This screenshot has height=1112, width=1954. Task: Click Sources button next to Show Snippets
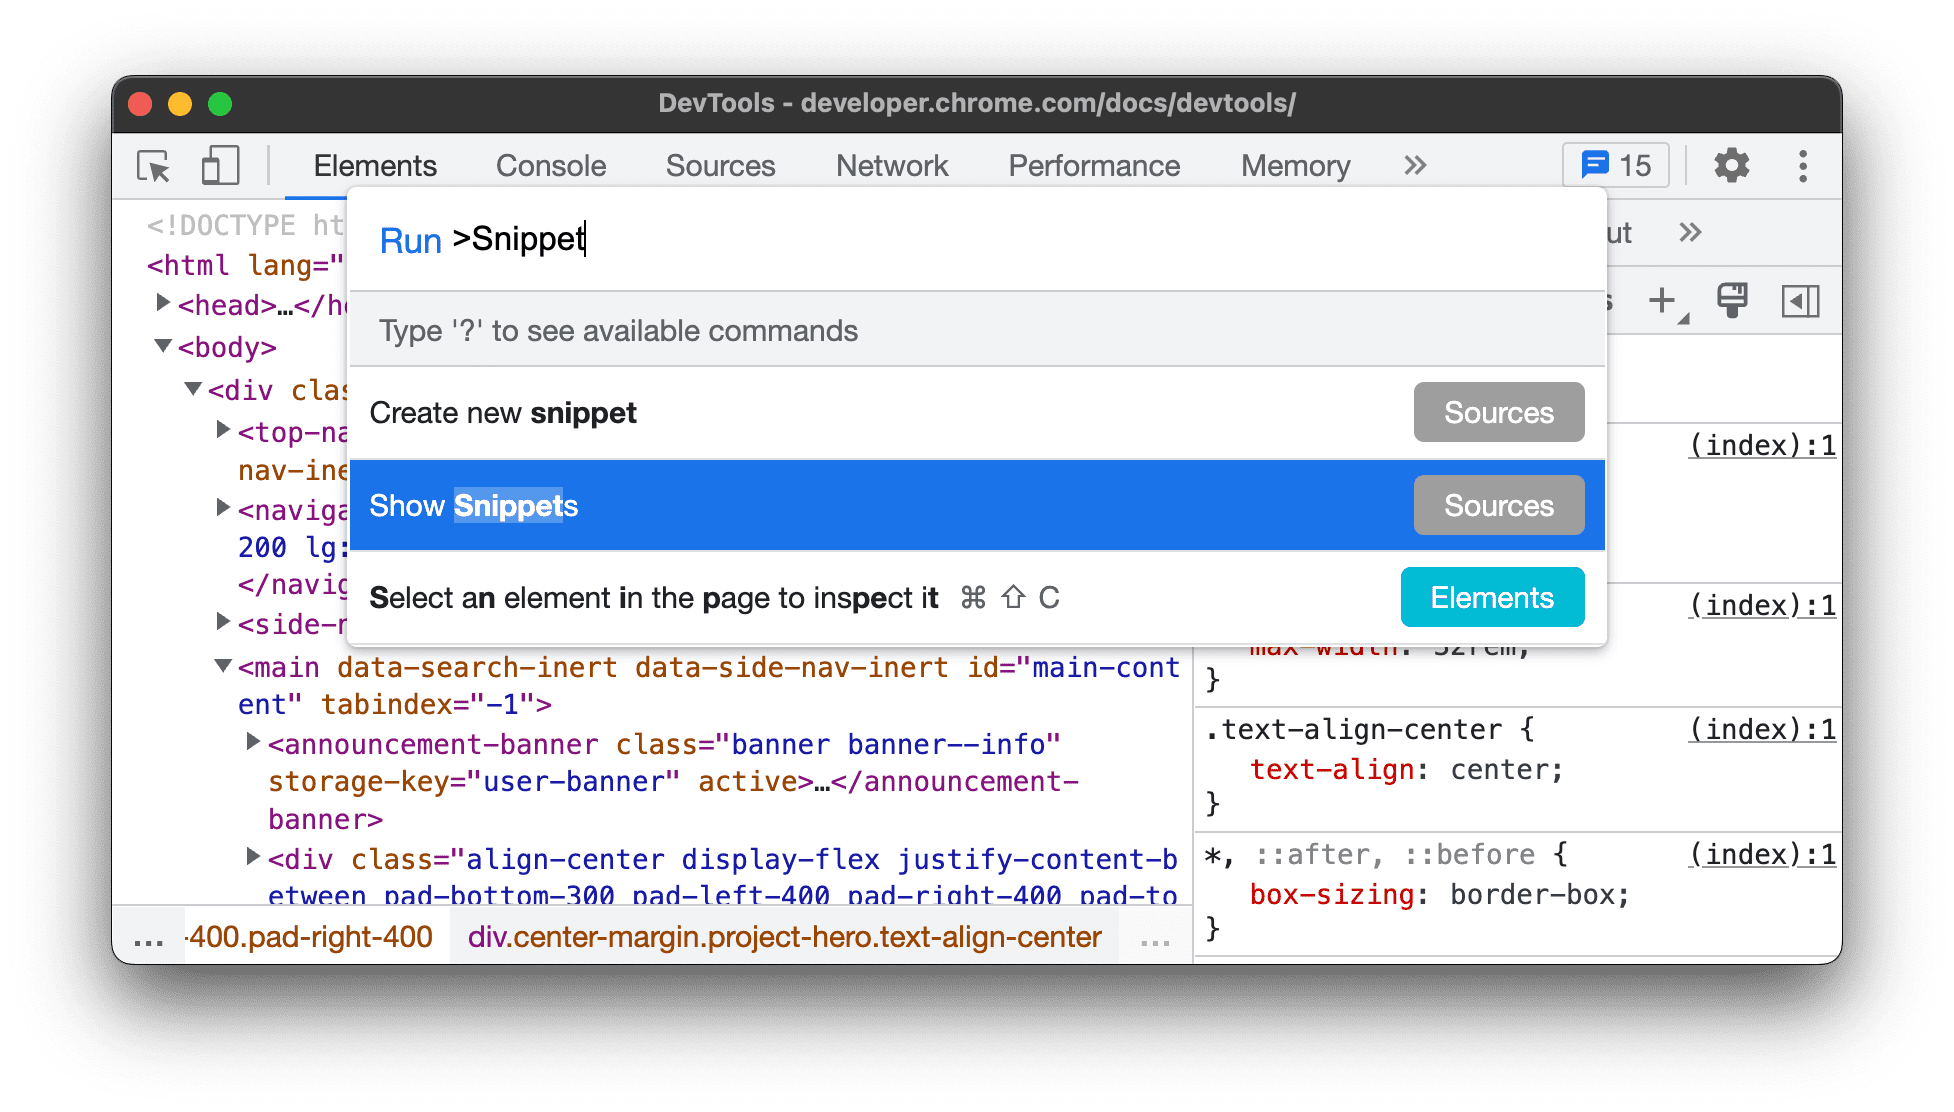coord(1499,506)
